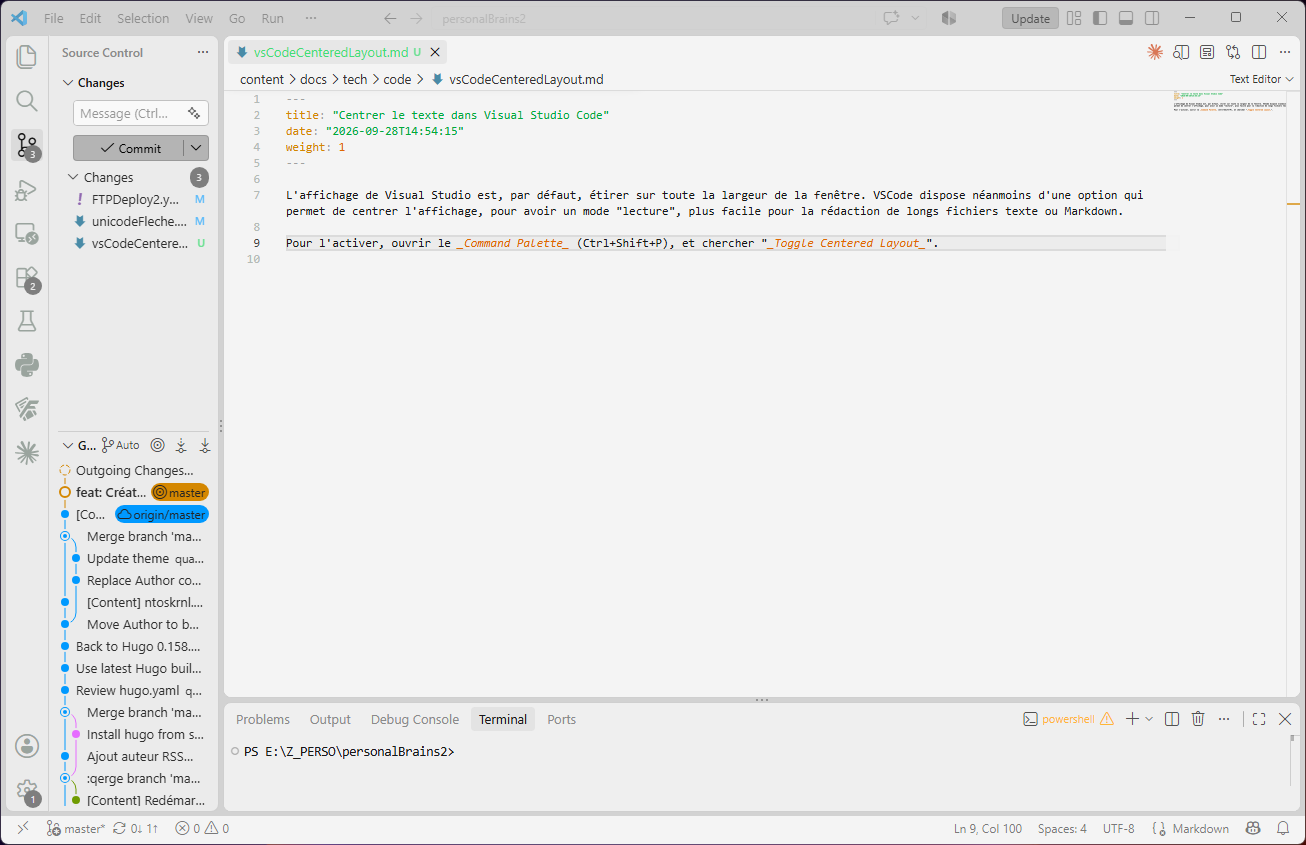The height and width of the screenshot is (845, 1306).
Task: Collapse the top Changes section
Action: click(x=68, y=83)
